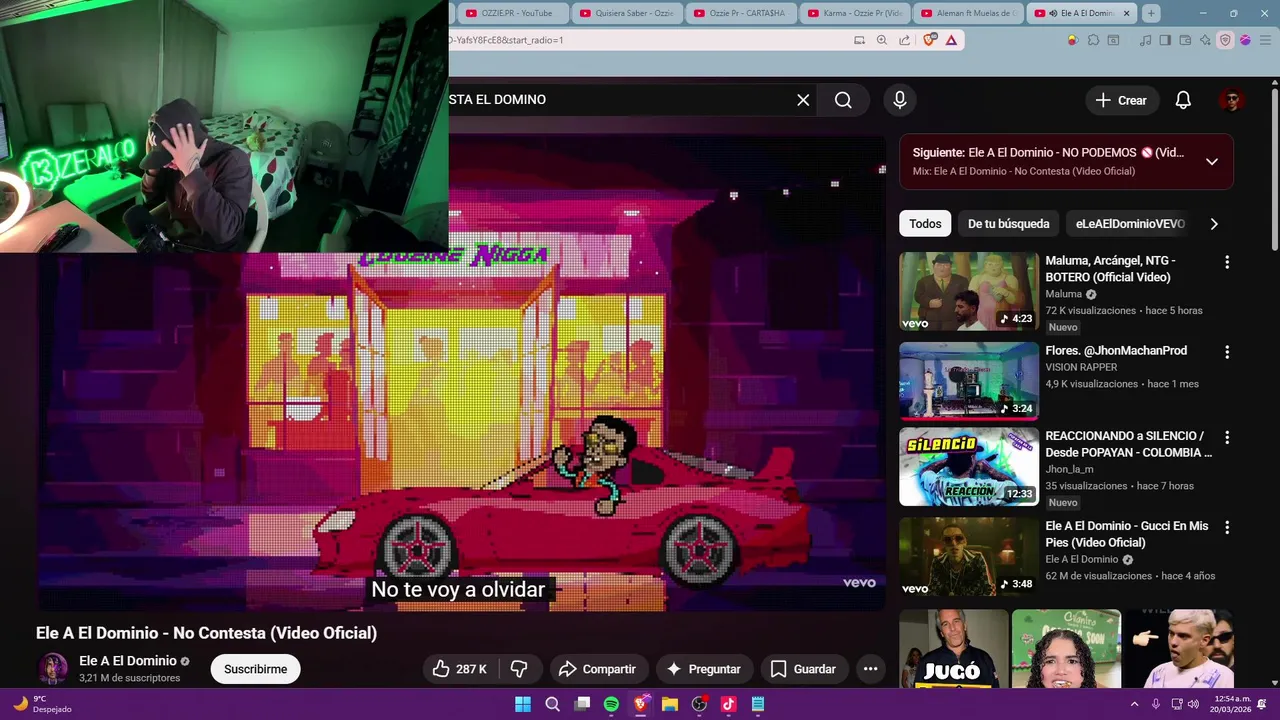
Task: Open the Brave VPN shield icon
Action: point(1225,40)
